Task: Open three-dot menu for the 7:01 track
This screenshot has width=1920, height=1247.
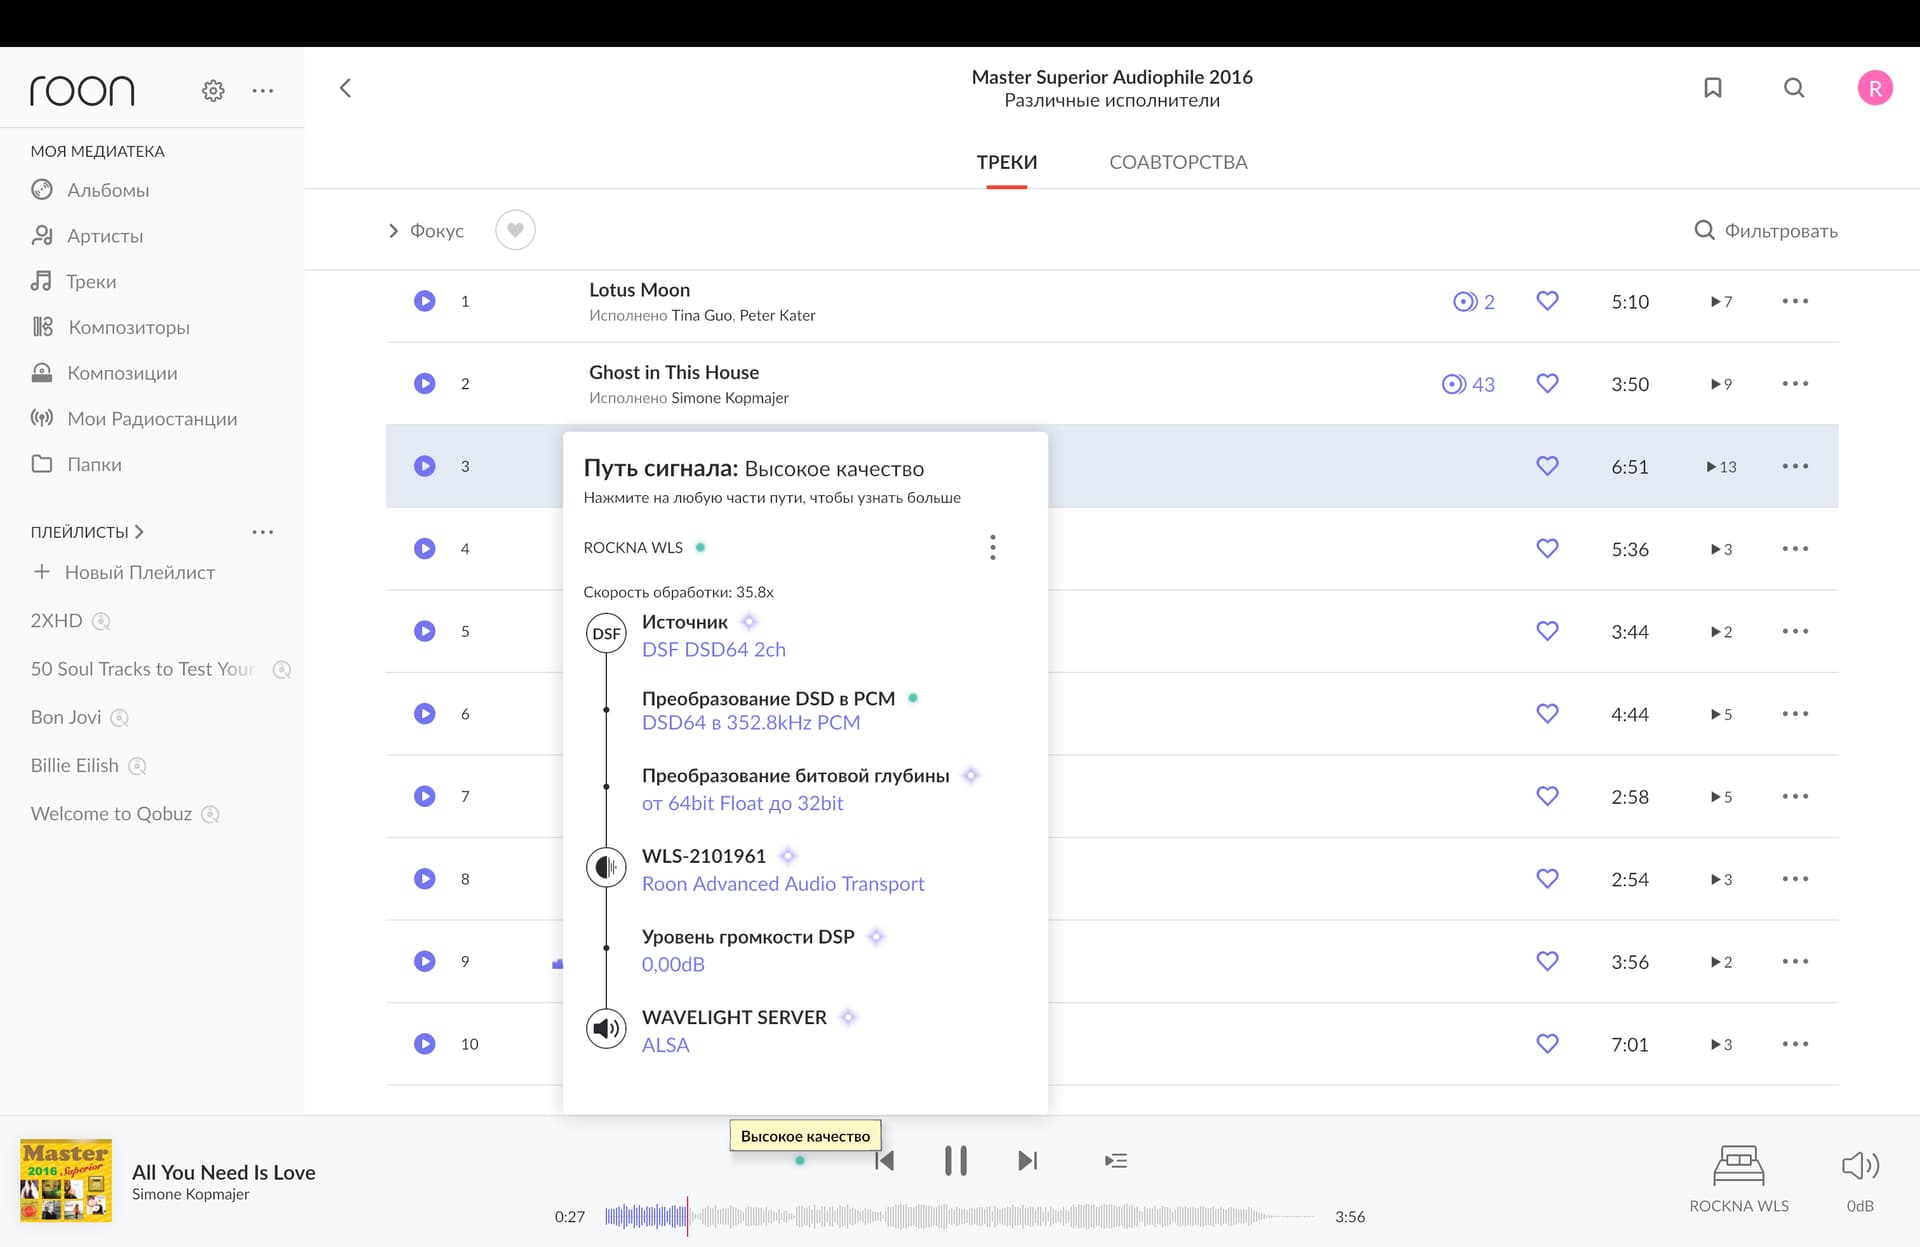Action: pos(1795,1044)
